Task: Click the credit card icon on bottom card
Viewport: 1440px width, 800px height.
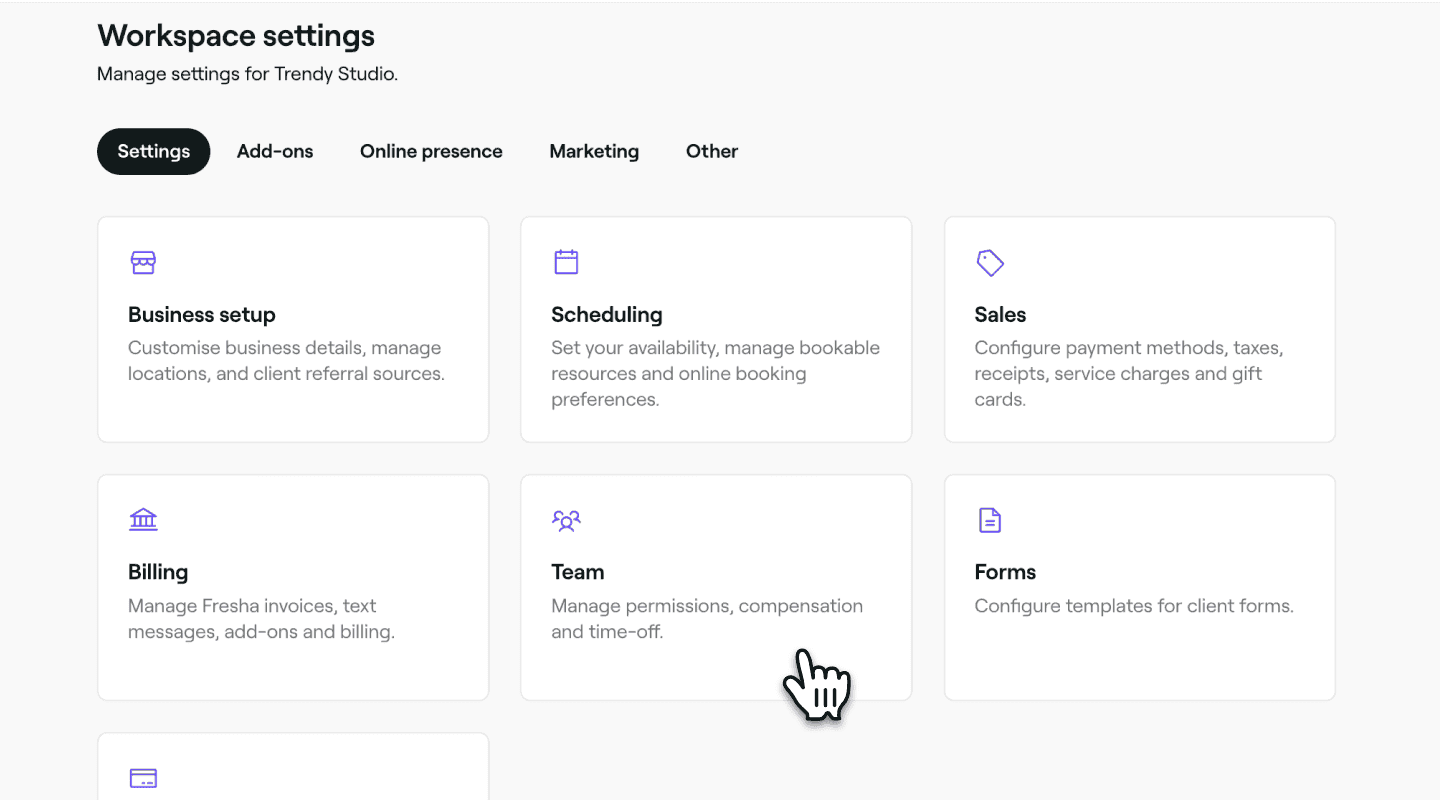Action: [143, 778]
